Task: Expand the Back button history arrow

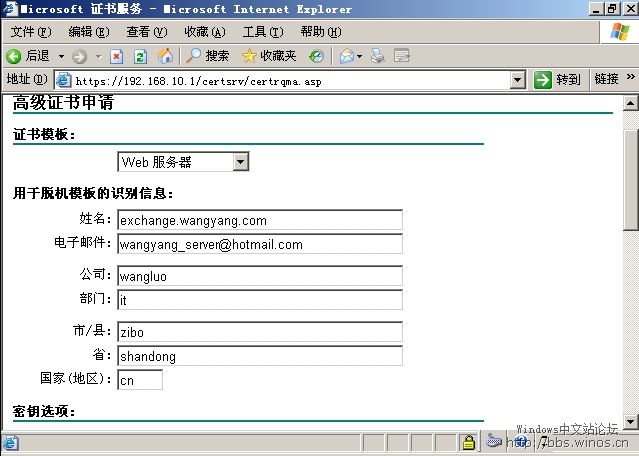Action: tap(61, 56)
